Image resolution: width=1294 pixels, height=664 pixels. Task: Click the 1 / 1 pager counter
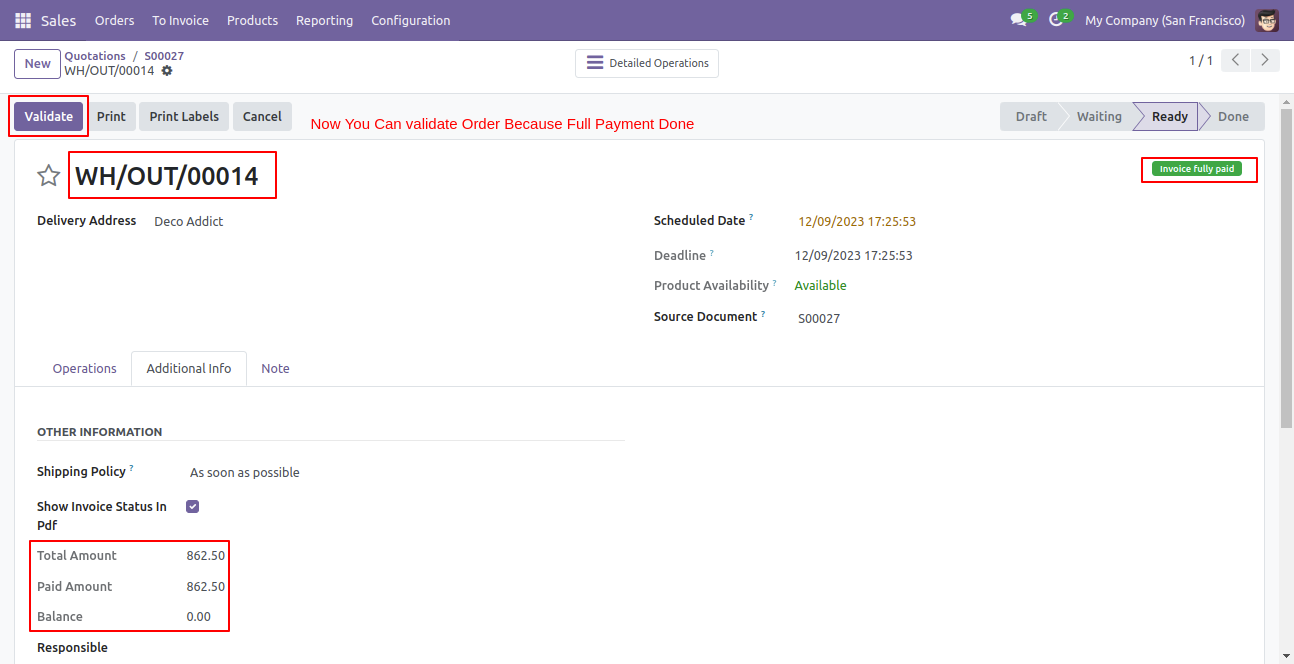(x=1201, y=61)
